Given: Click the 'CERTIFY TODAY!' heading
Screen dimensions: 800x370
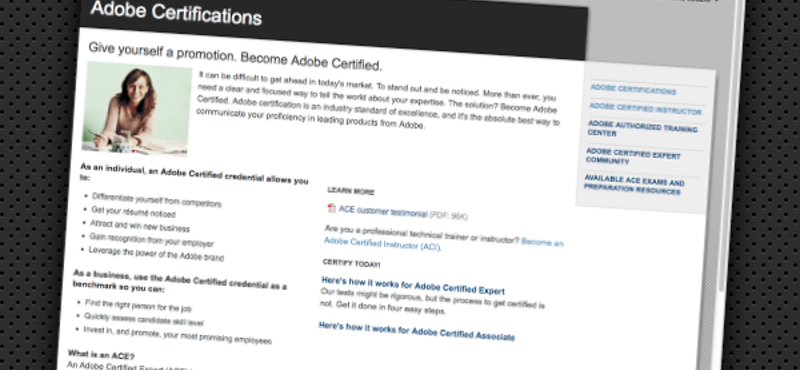Looking at the screenshot, I should (351, 264).
